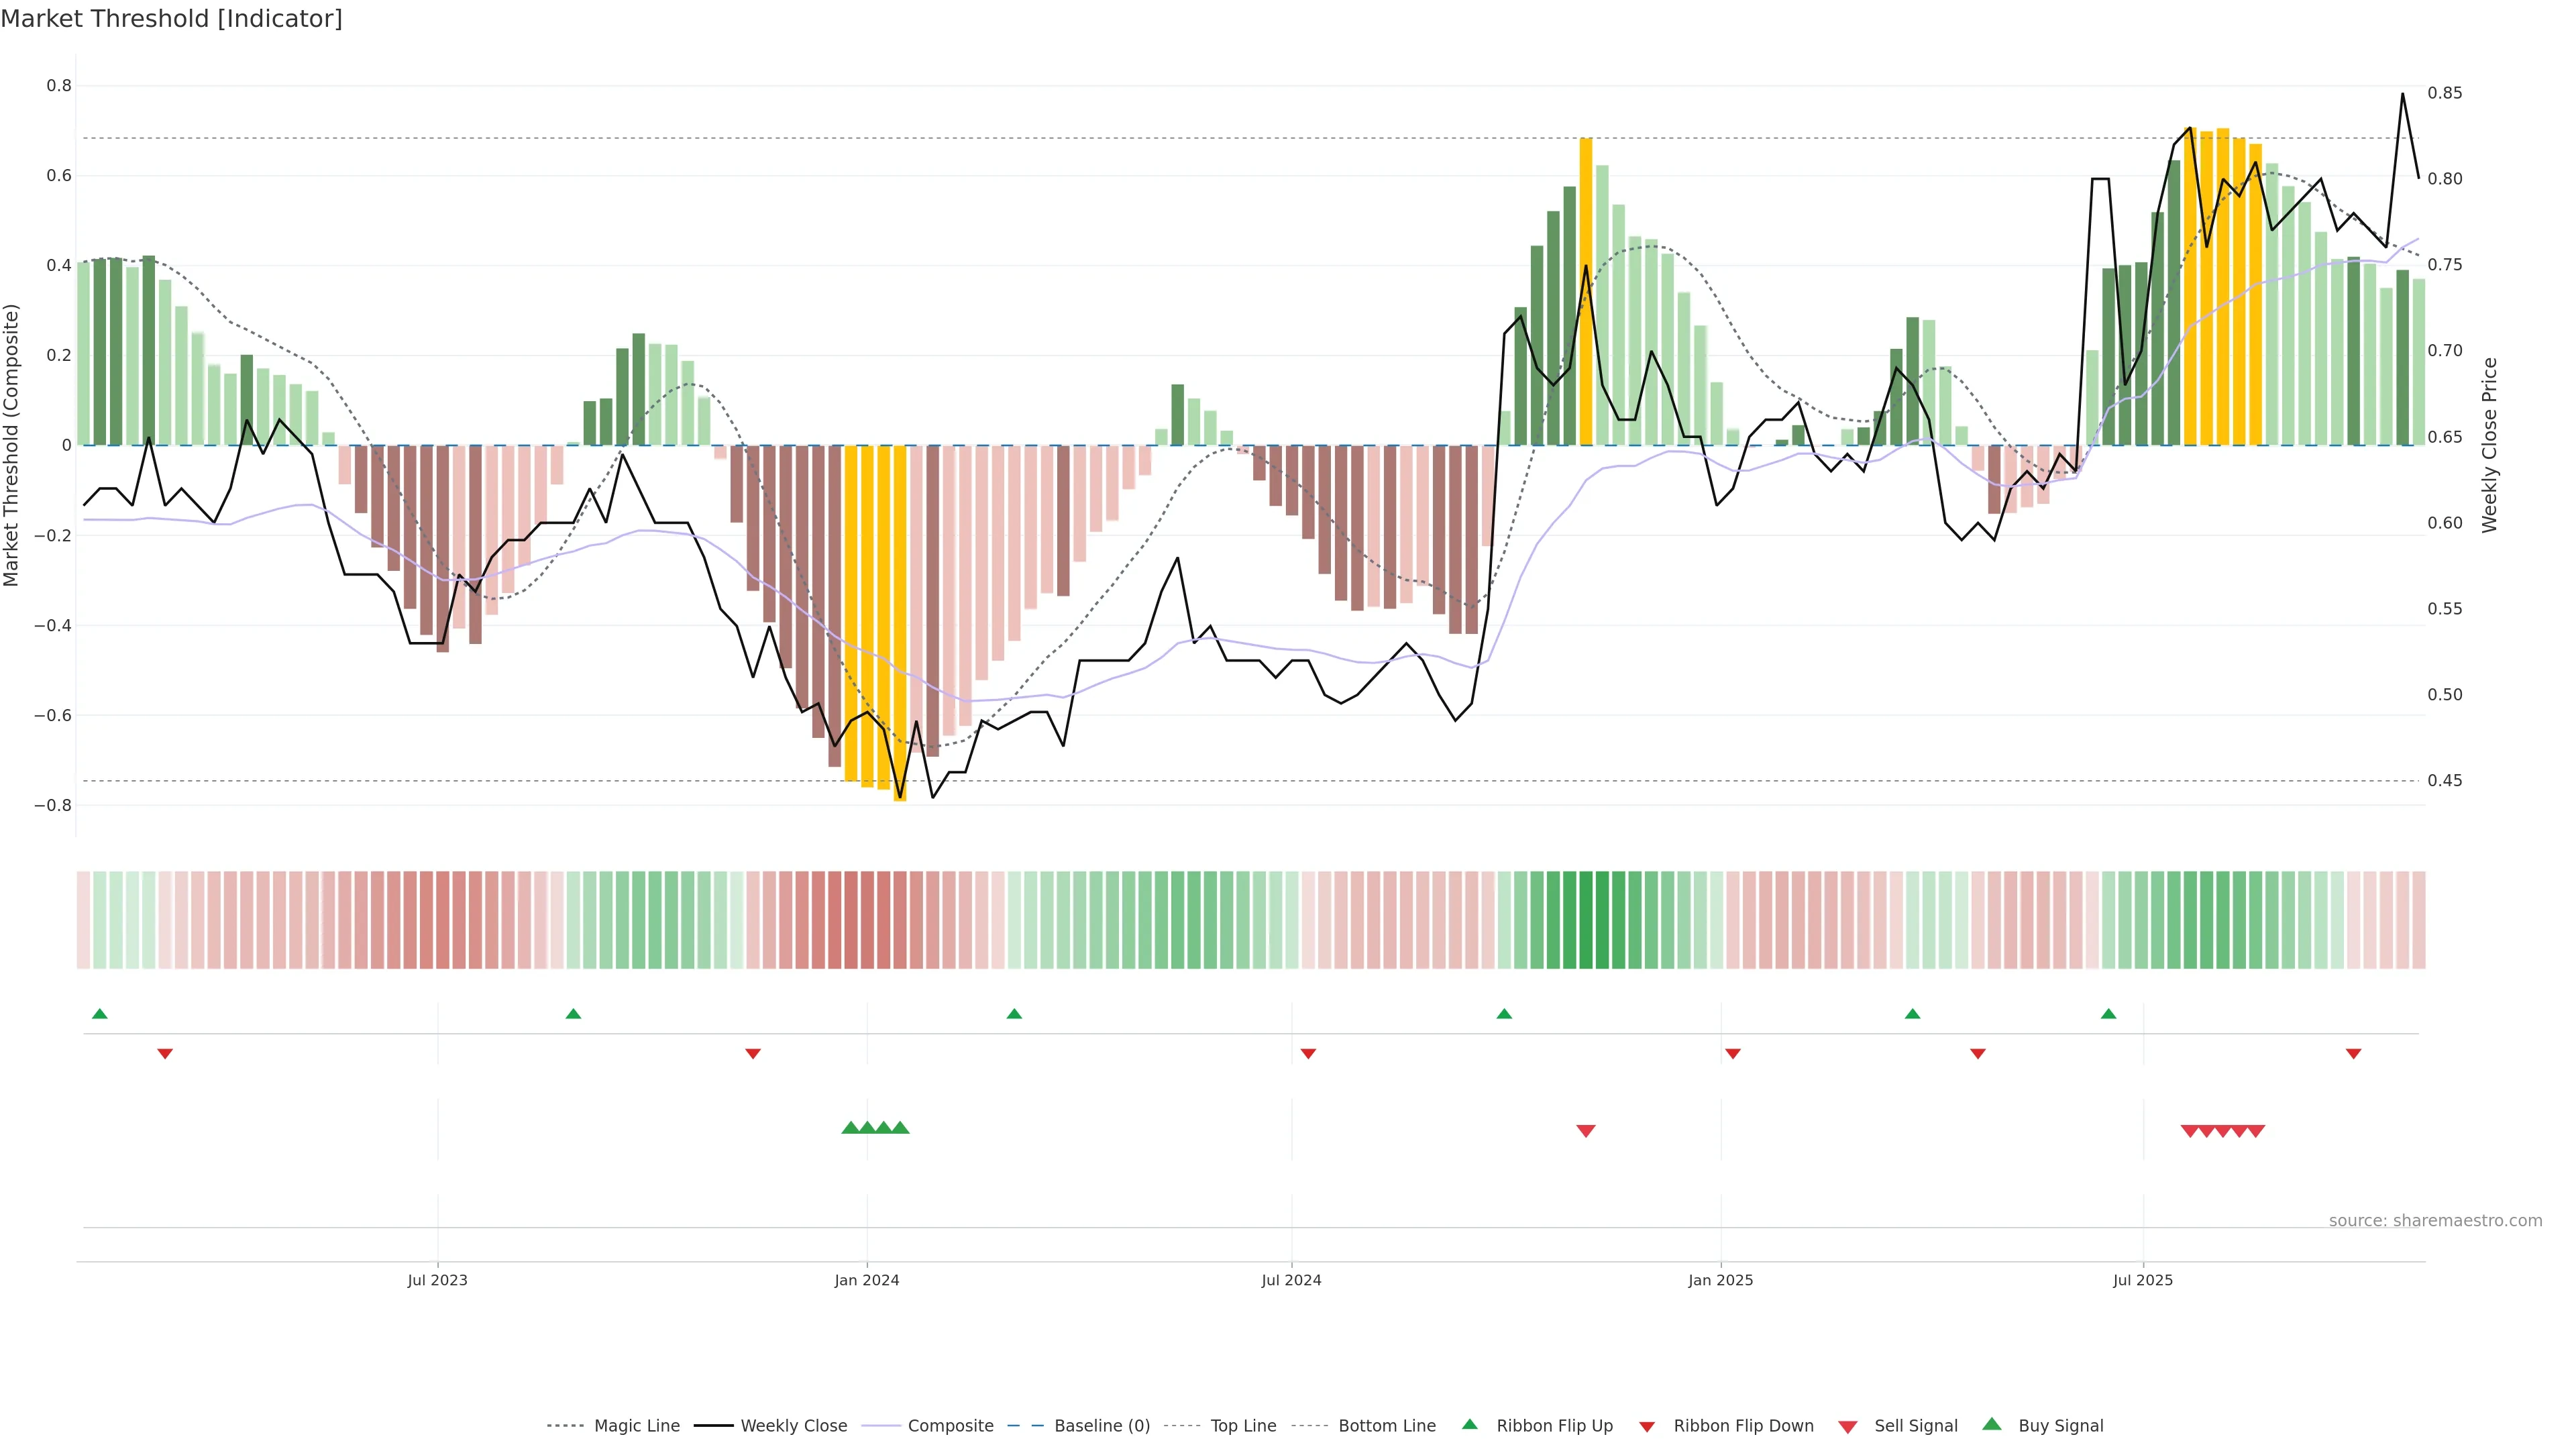Click the Ribbon Flip Up legend triangle
2576x1449 pixels.
tap(1469, 1425)
